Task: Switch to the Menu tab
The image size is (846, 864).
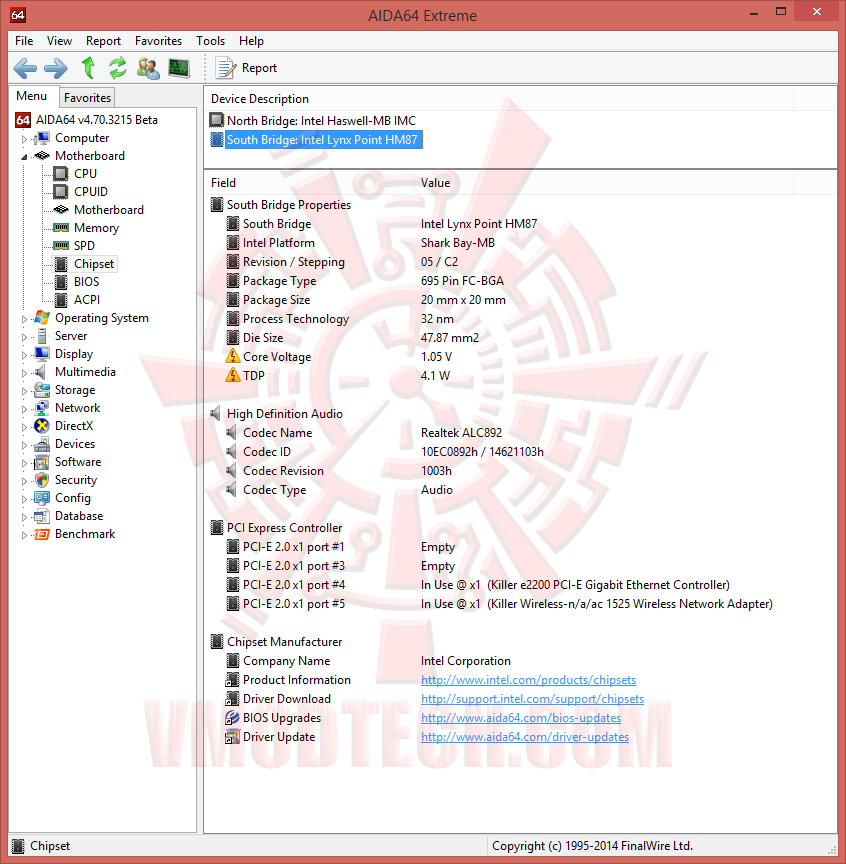Action: tap(31, 96)
